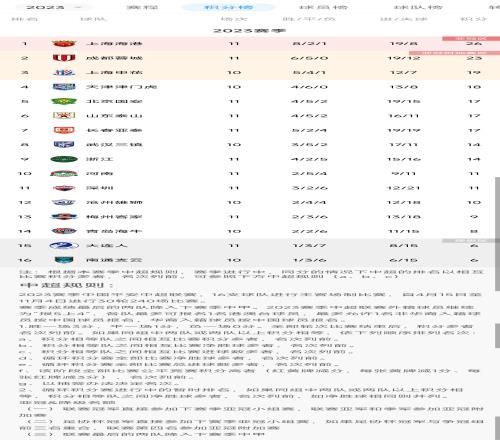Open the 武汉三镇 team name link
Viewport: 500px width, 440px height.
114,145
